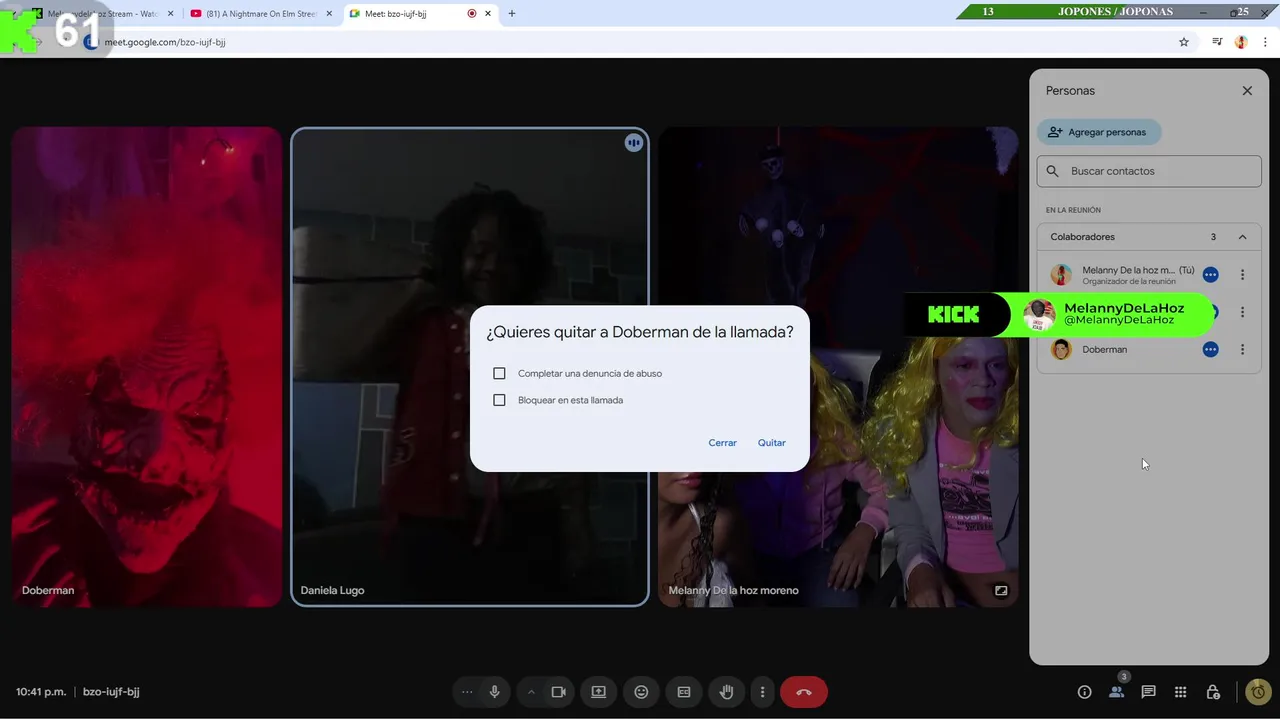Click the Agregar personas button
Viewport: 1280px width, 720px height.
pyautogui.click(x=1099, y=132)
